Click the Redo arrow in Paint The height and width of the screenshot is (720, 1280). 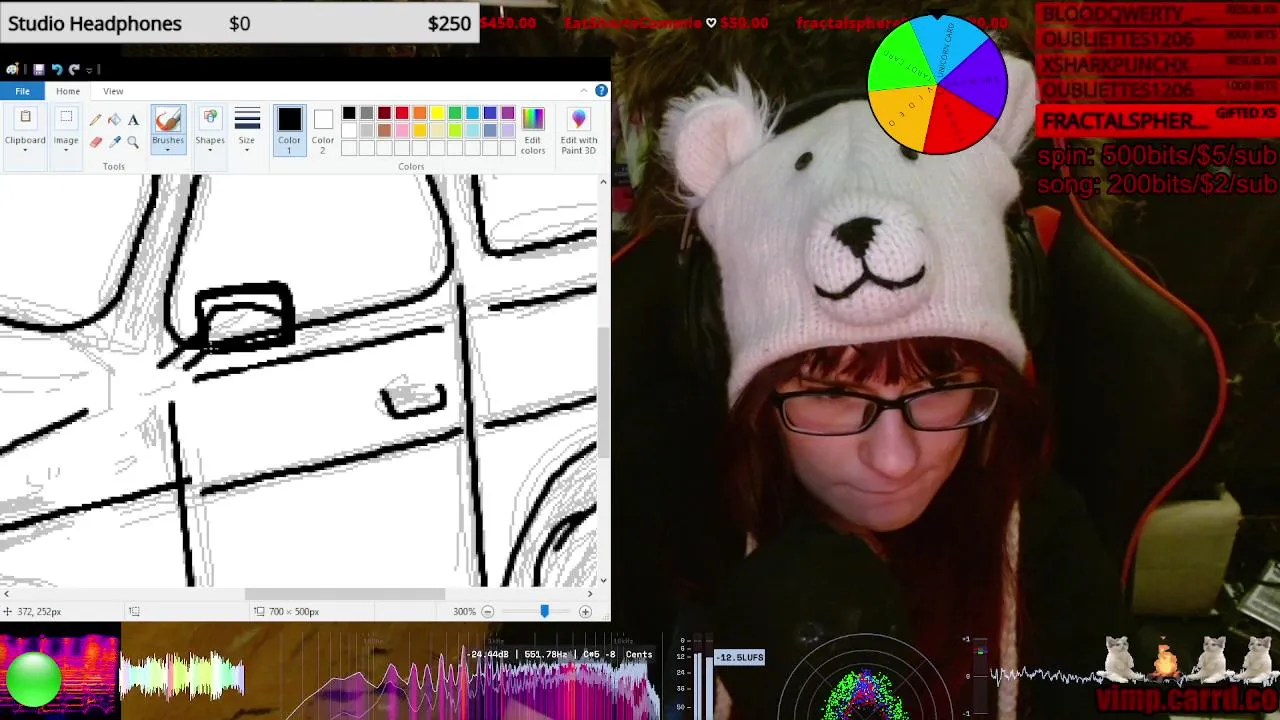74,69
